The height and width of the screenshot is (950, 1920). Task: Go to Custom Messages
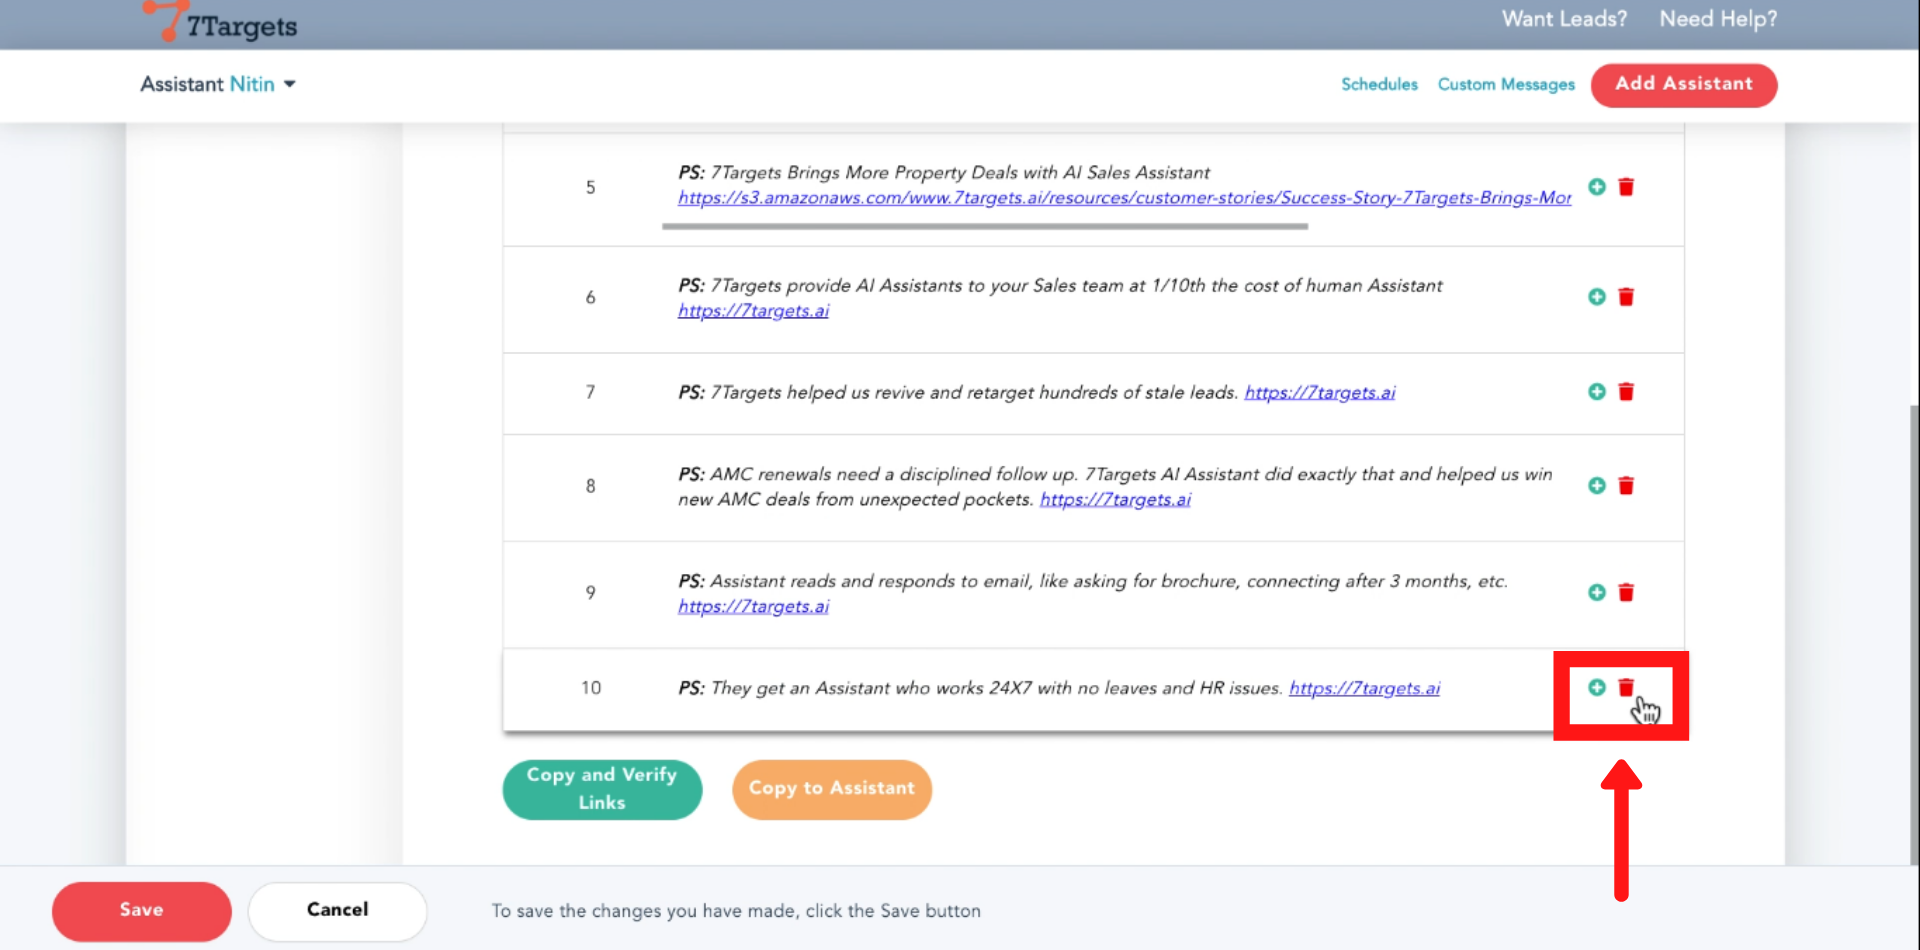(1505, 85)
